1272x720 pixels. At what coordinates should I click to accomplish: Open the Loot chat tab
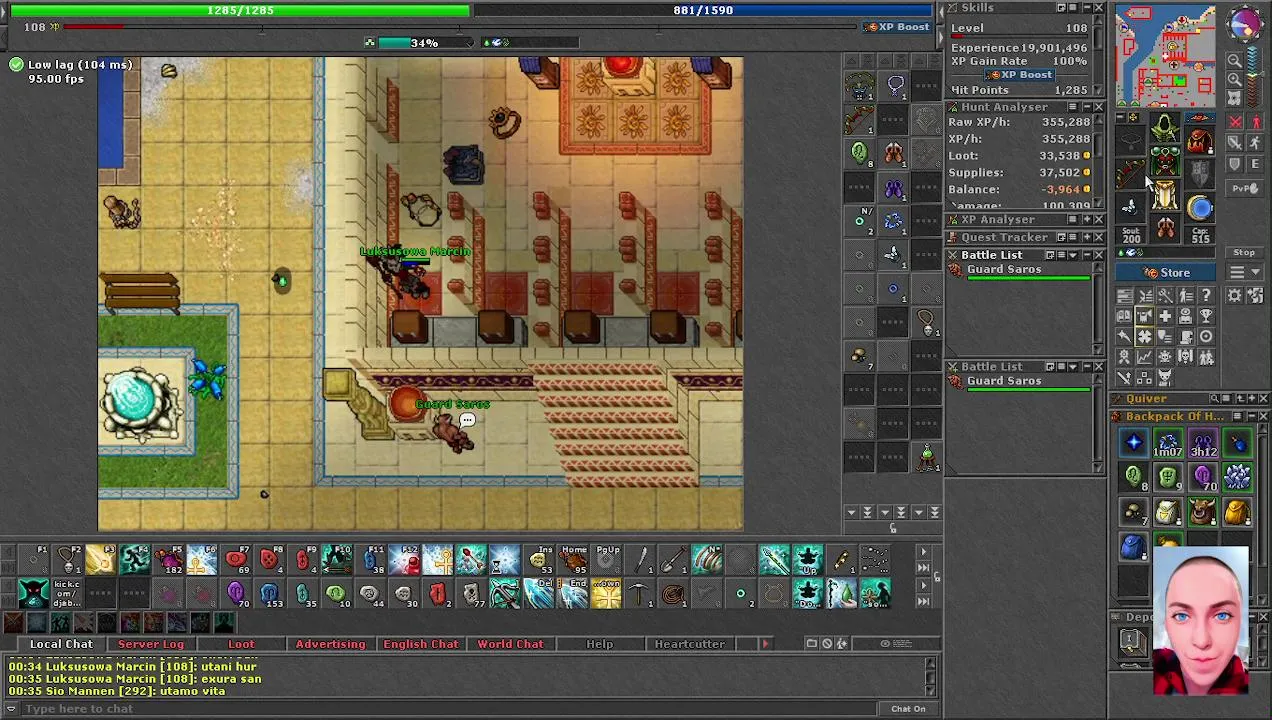point(241,644)
